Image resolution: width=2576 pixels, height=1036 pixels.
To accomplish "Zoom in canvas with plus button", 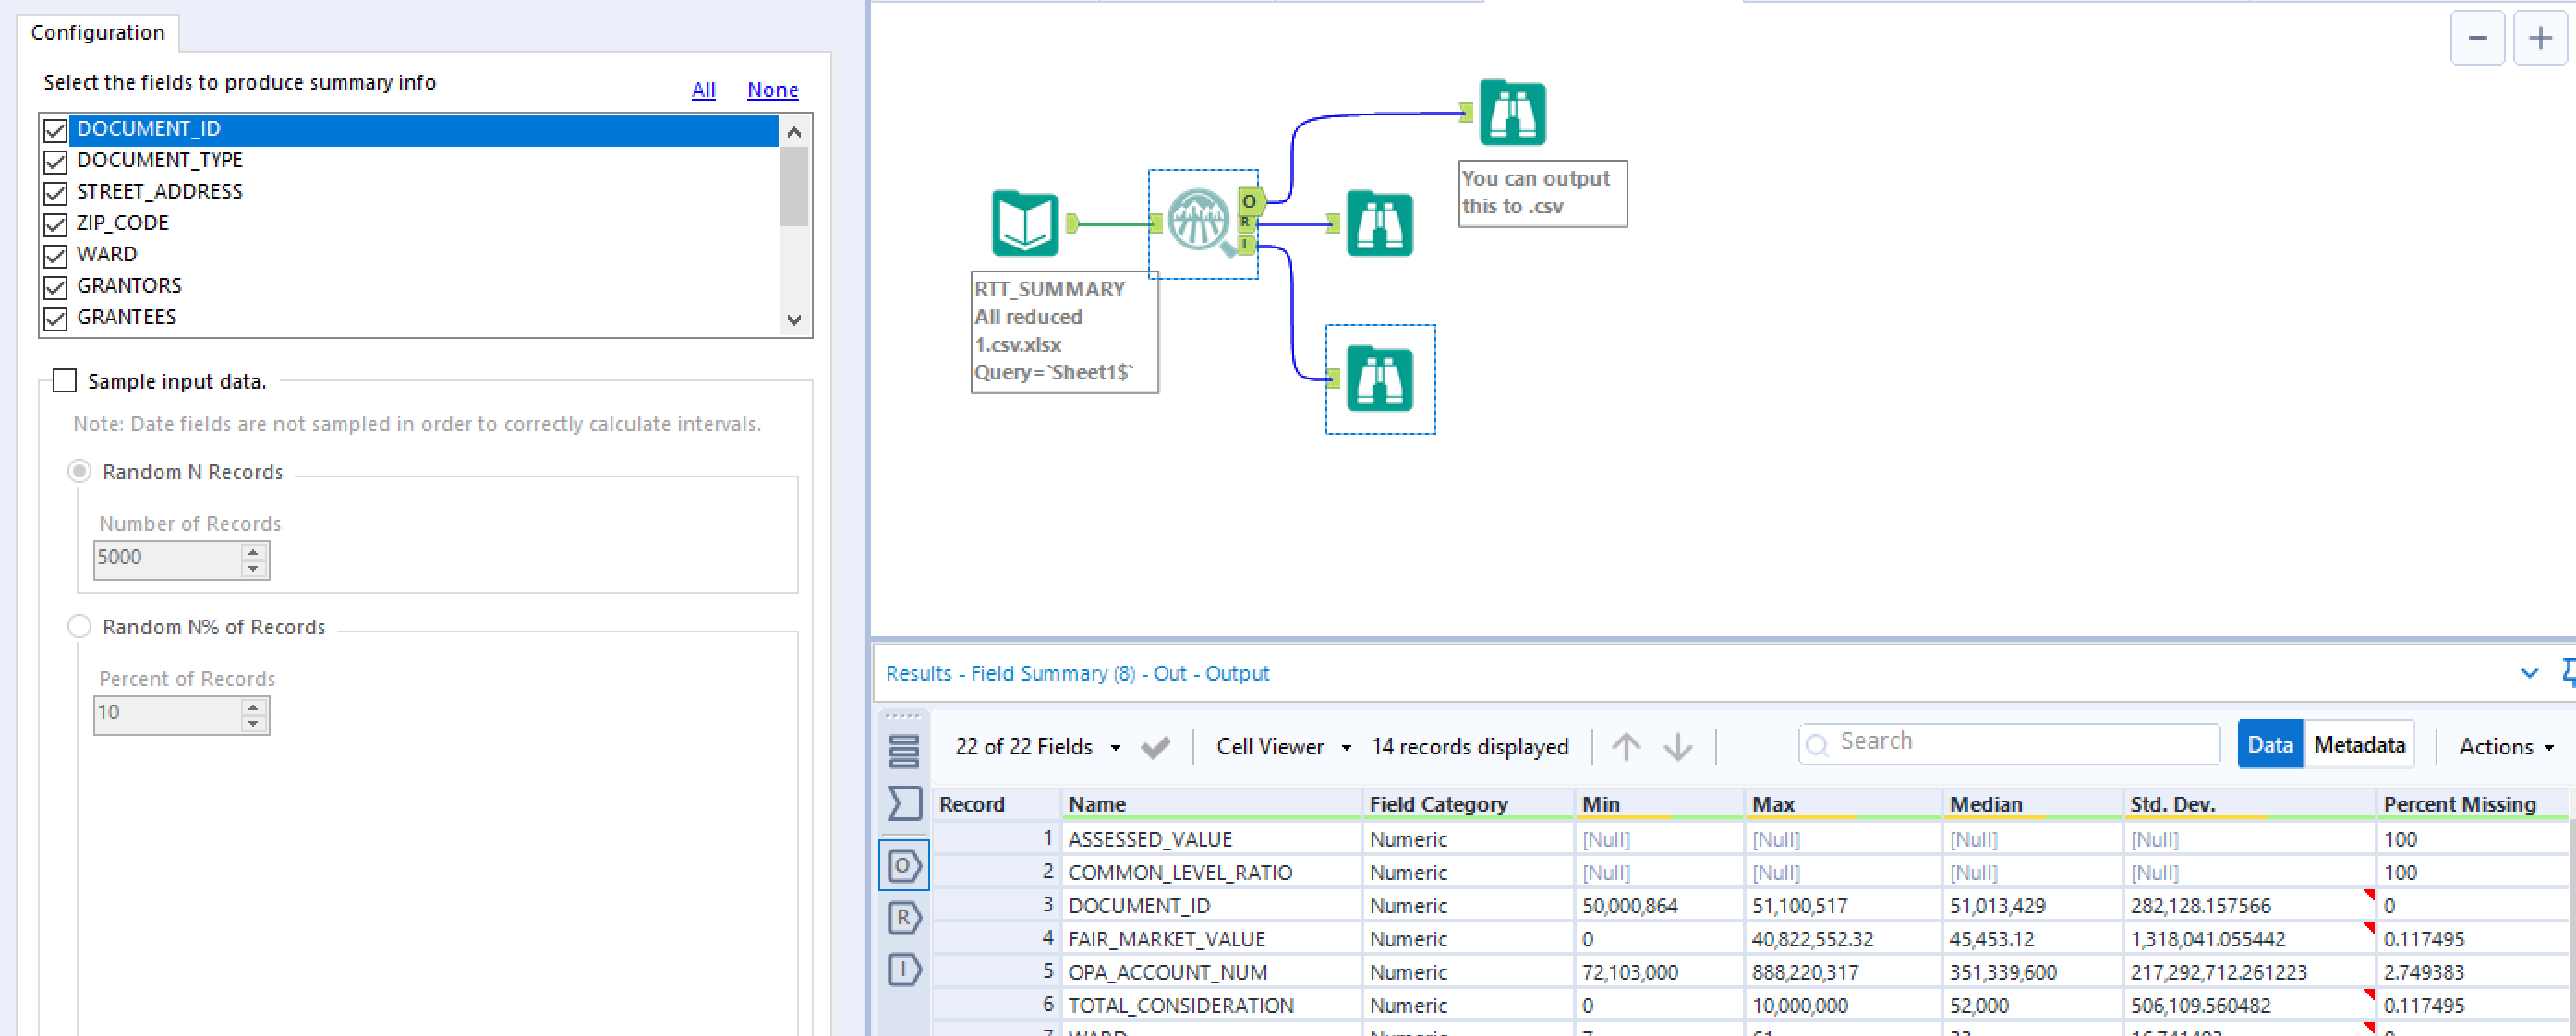I will coord(2540,39).
